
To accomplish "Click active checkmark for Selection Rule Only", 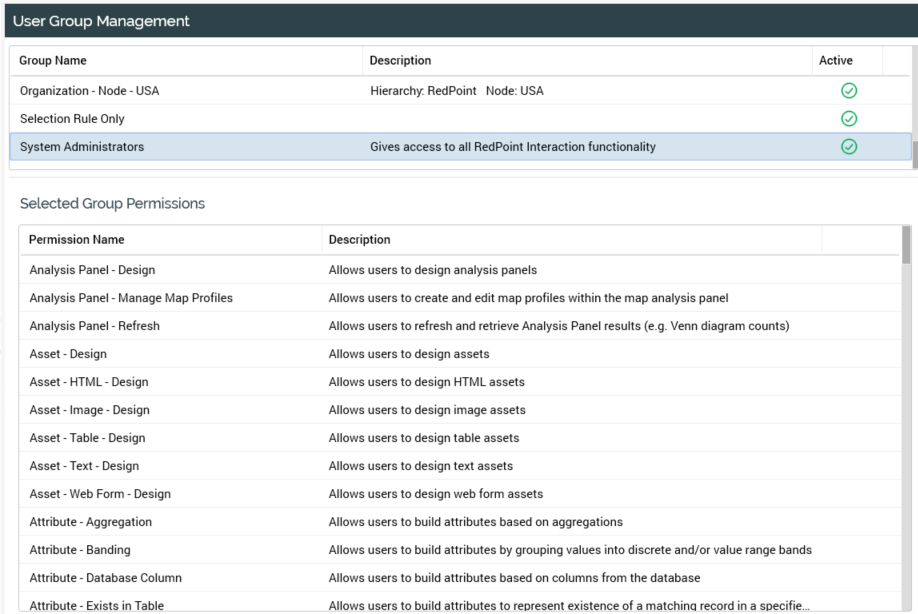I will pos(849,119).
